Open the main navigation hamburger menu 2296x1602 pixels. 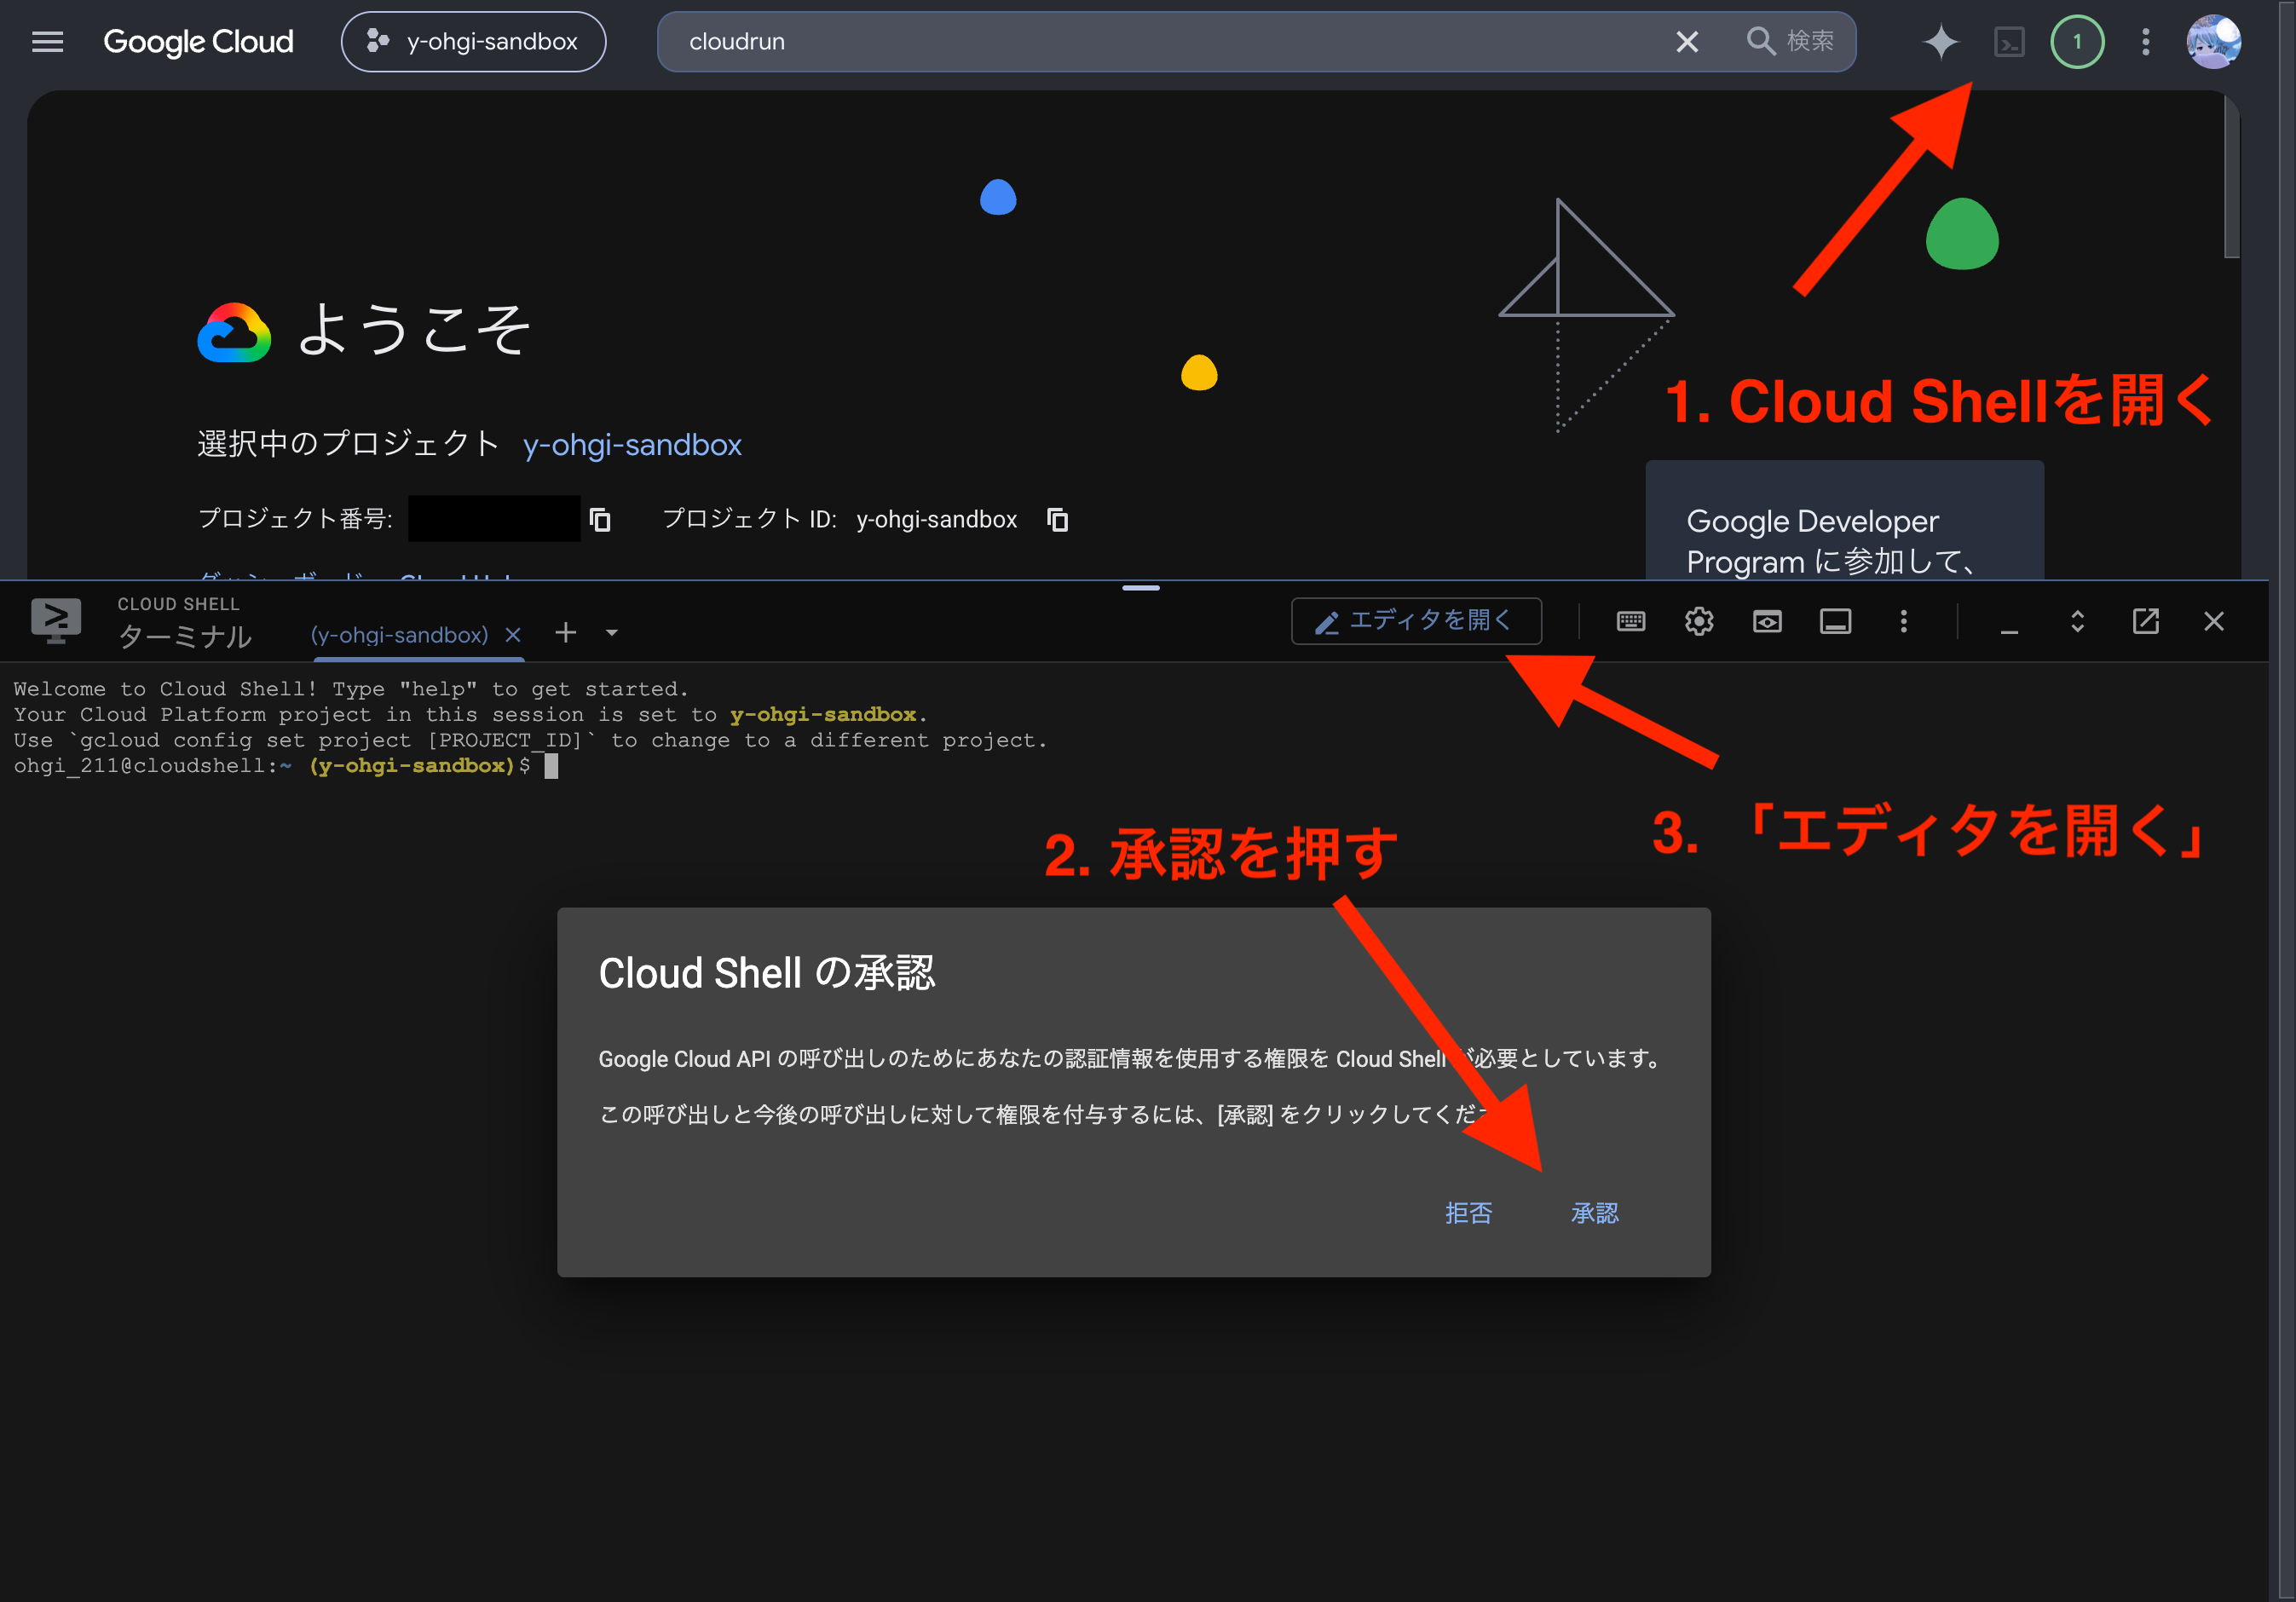pyautogui.click(x=47, y=42)
